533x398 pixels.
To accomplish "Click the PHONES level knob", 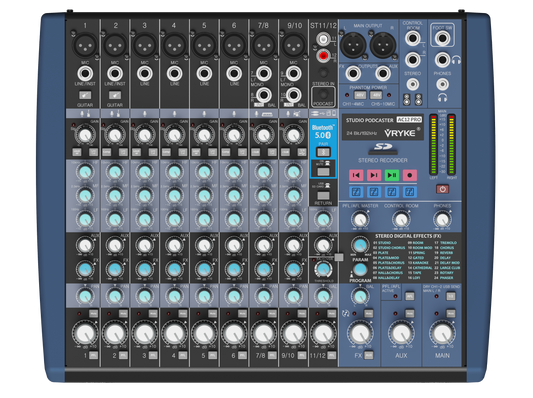I will click(442, 220).
